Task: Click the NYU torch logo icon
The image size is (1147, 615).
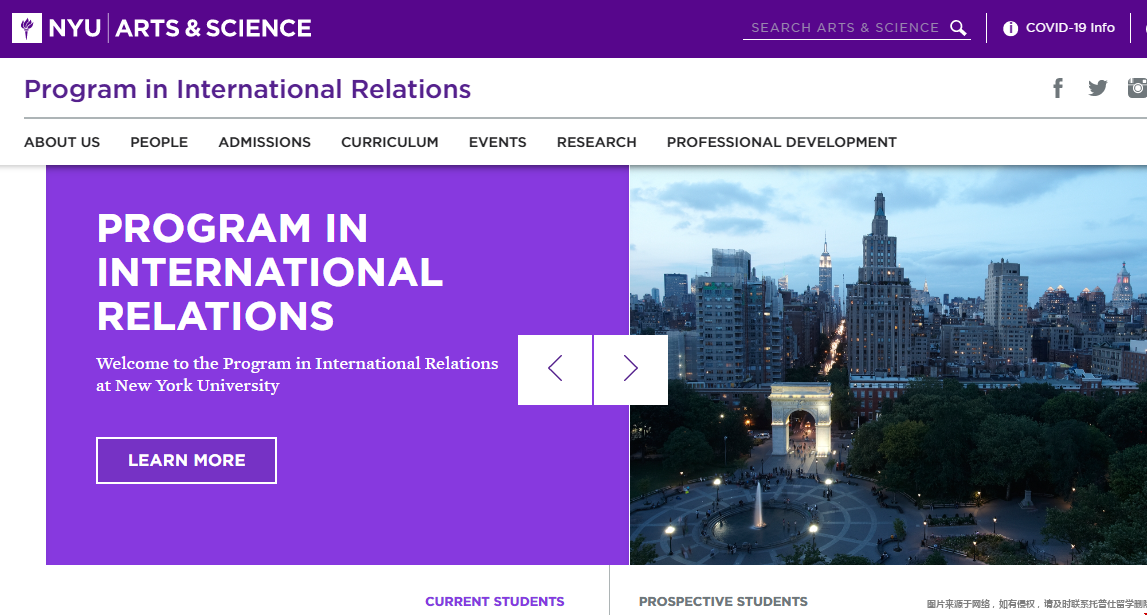Action: pyautogui.click(x=27, y=28)
